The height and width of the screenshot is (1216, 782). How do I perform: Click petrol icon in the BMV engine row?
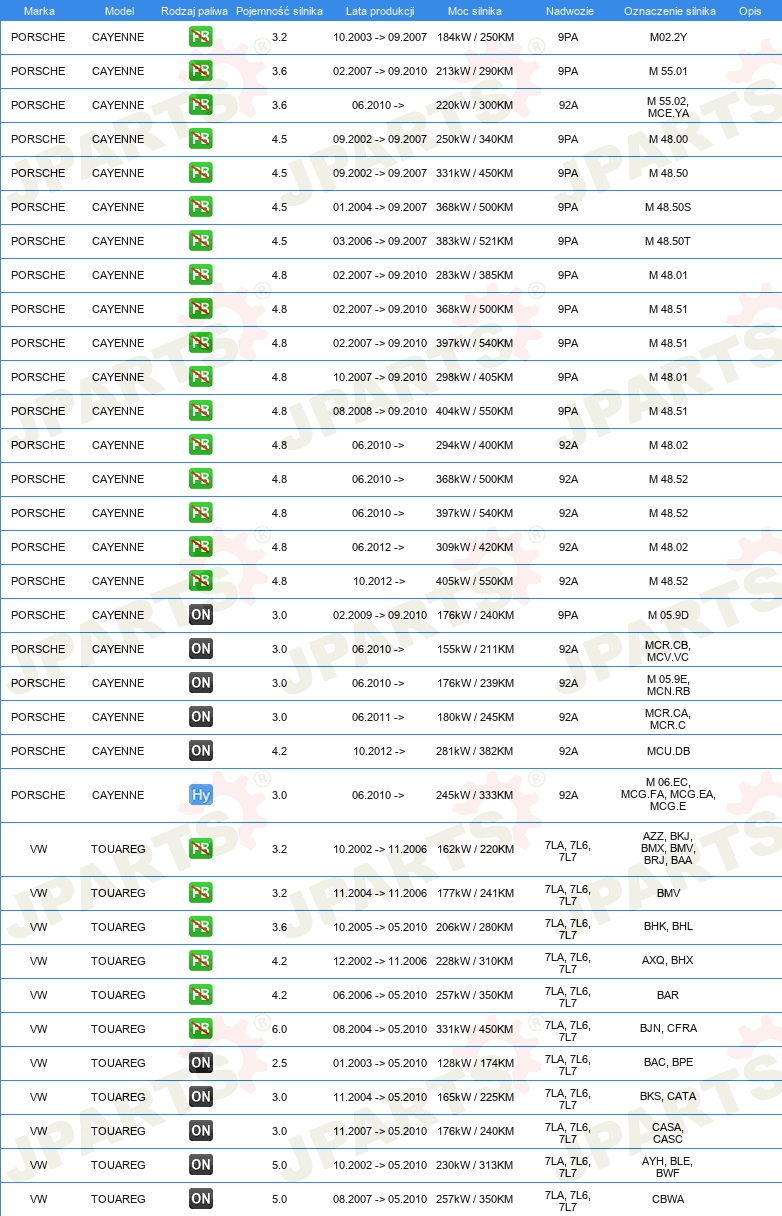tap(201, 893)
